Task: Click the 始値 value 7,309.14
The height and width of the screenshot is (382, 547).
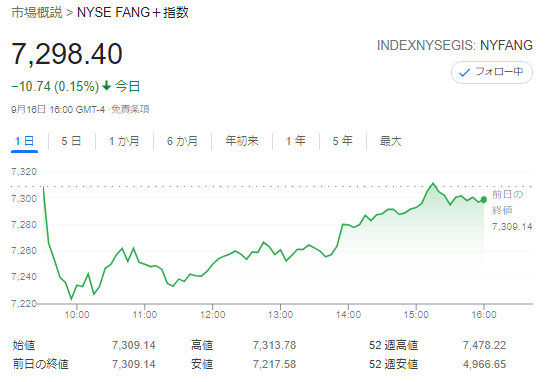Action: (134, 345)
